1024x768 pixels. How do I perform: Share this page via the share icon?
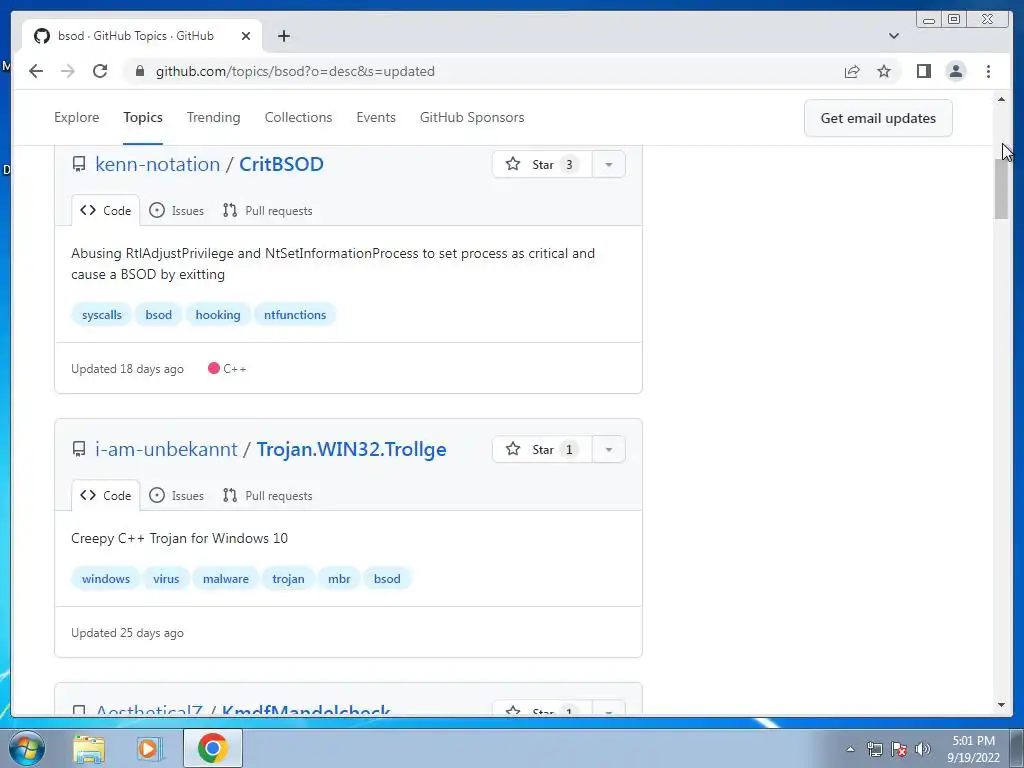[x=852, y=71]
